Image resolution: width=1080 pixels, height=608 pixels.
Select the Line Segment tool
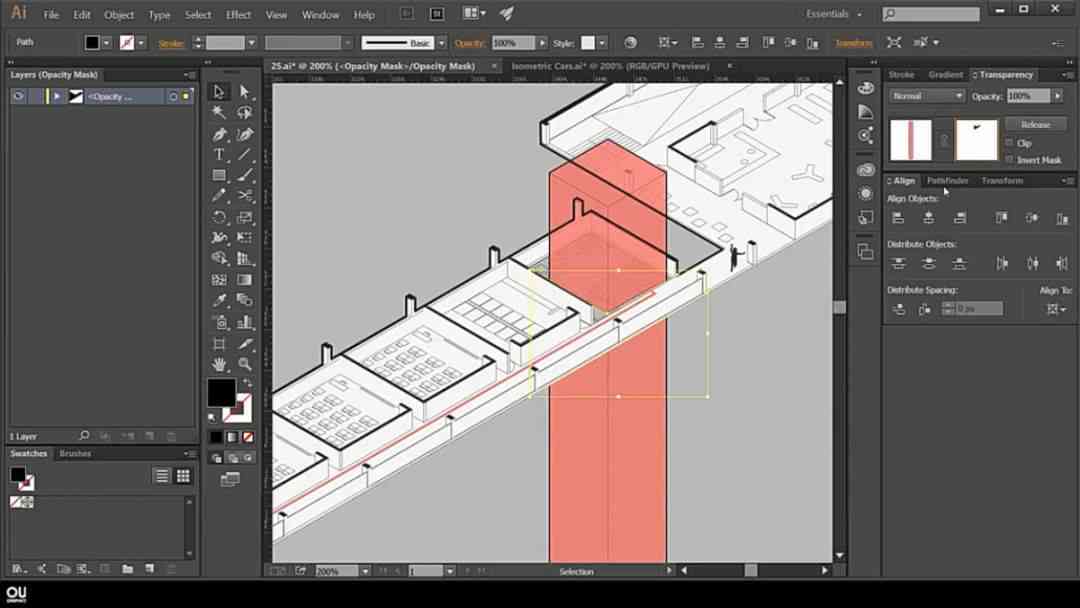tap(244, 155)
